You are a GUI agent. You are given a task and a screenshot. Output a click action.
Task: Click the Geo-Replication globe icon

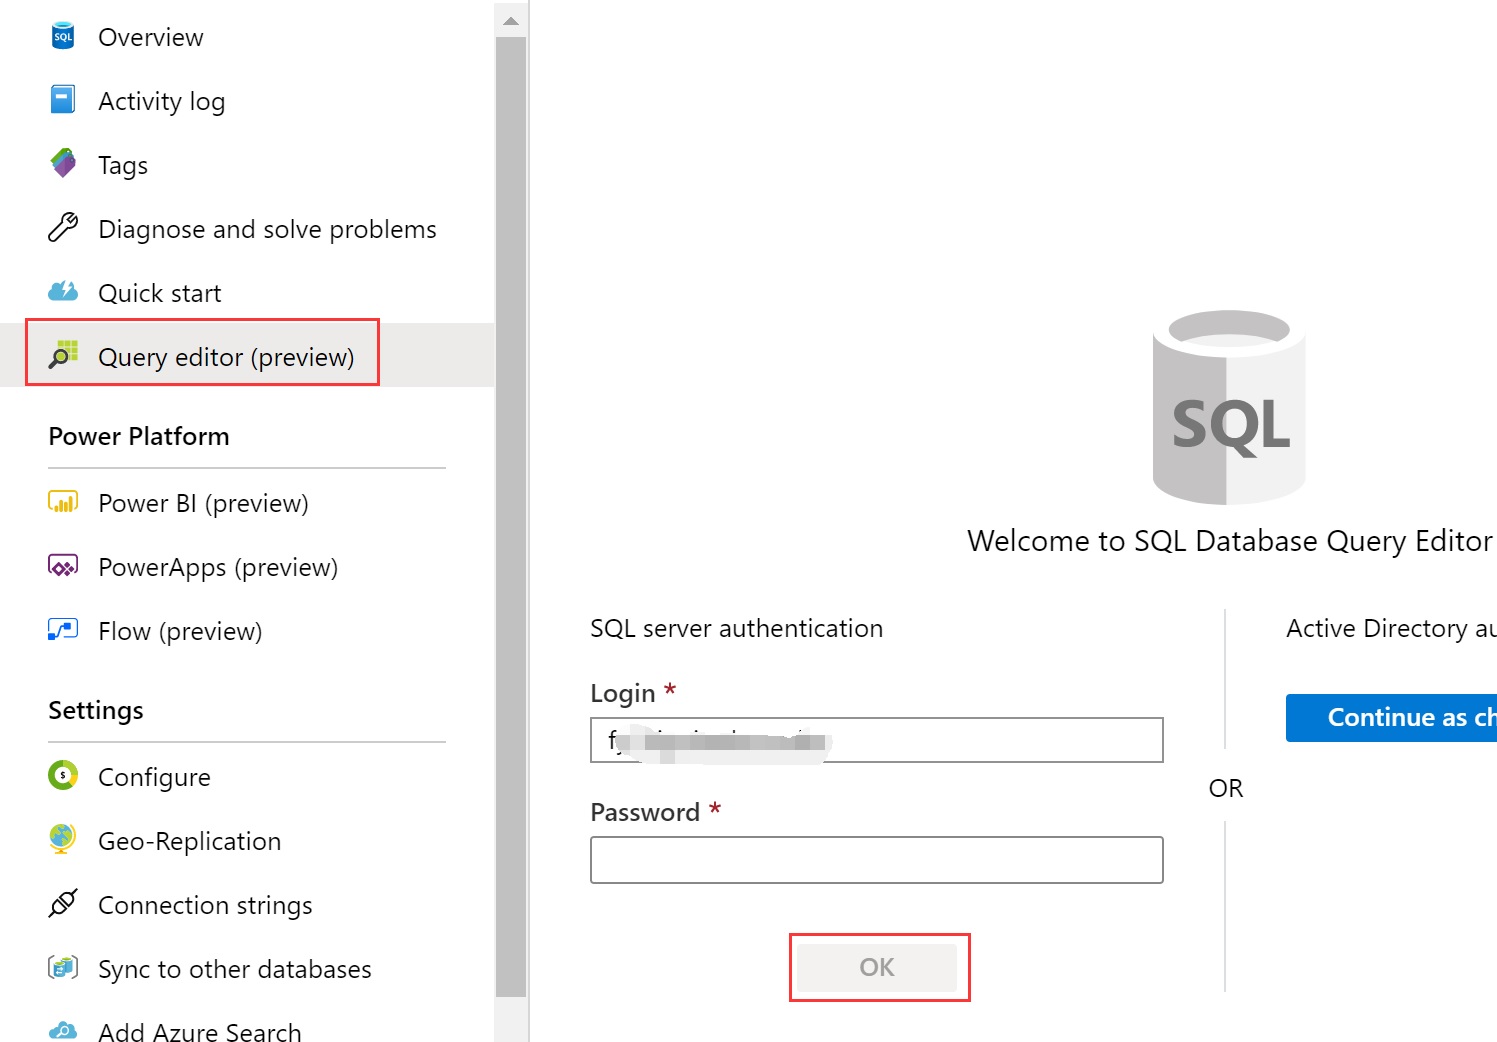pos(63,839)
